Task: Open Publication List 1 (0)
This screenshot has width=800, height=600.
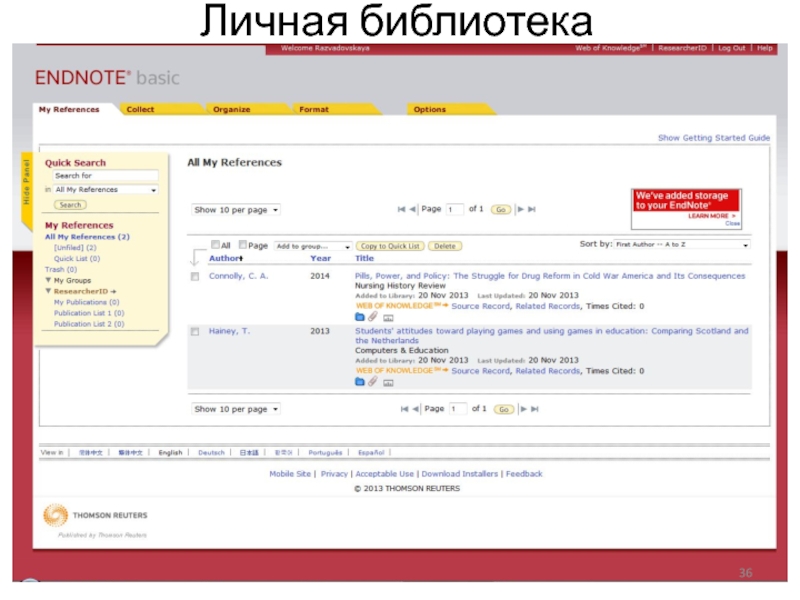Action: tap(89, 313)
